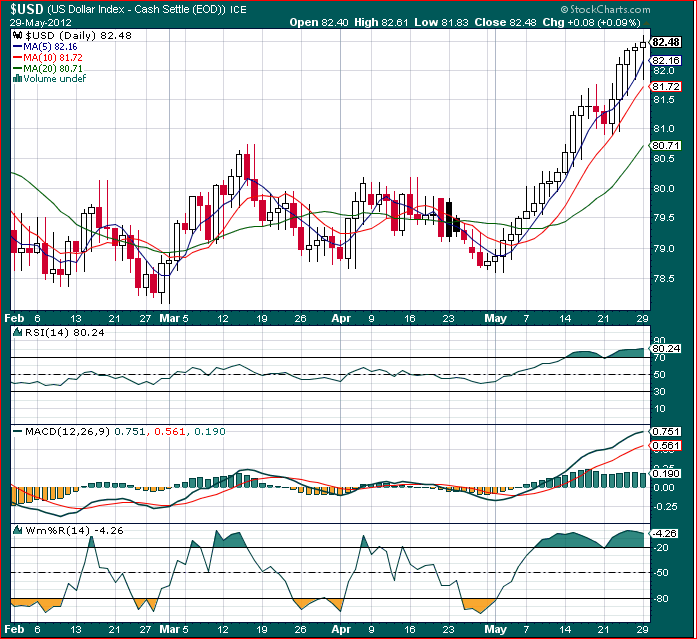The image size is (697, 639).
Task: Click the RSI 30 oversold level label
Action: point(660,391)
